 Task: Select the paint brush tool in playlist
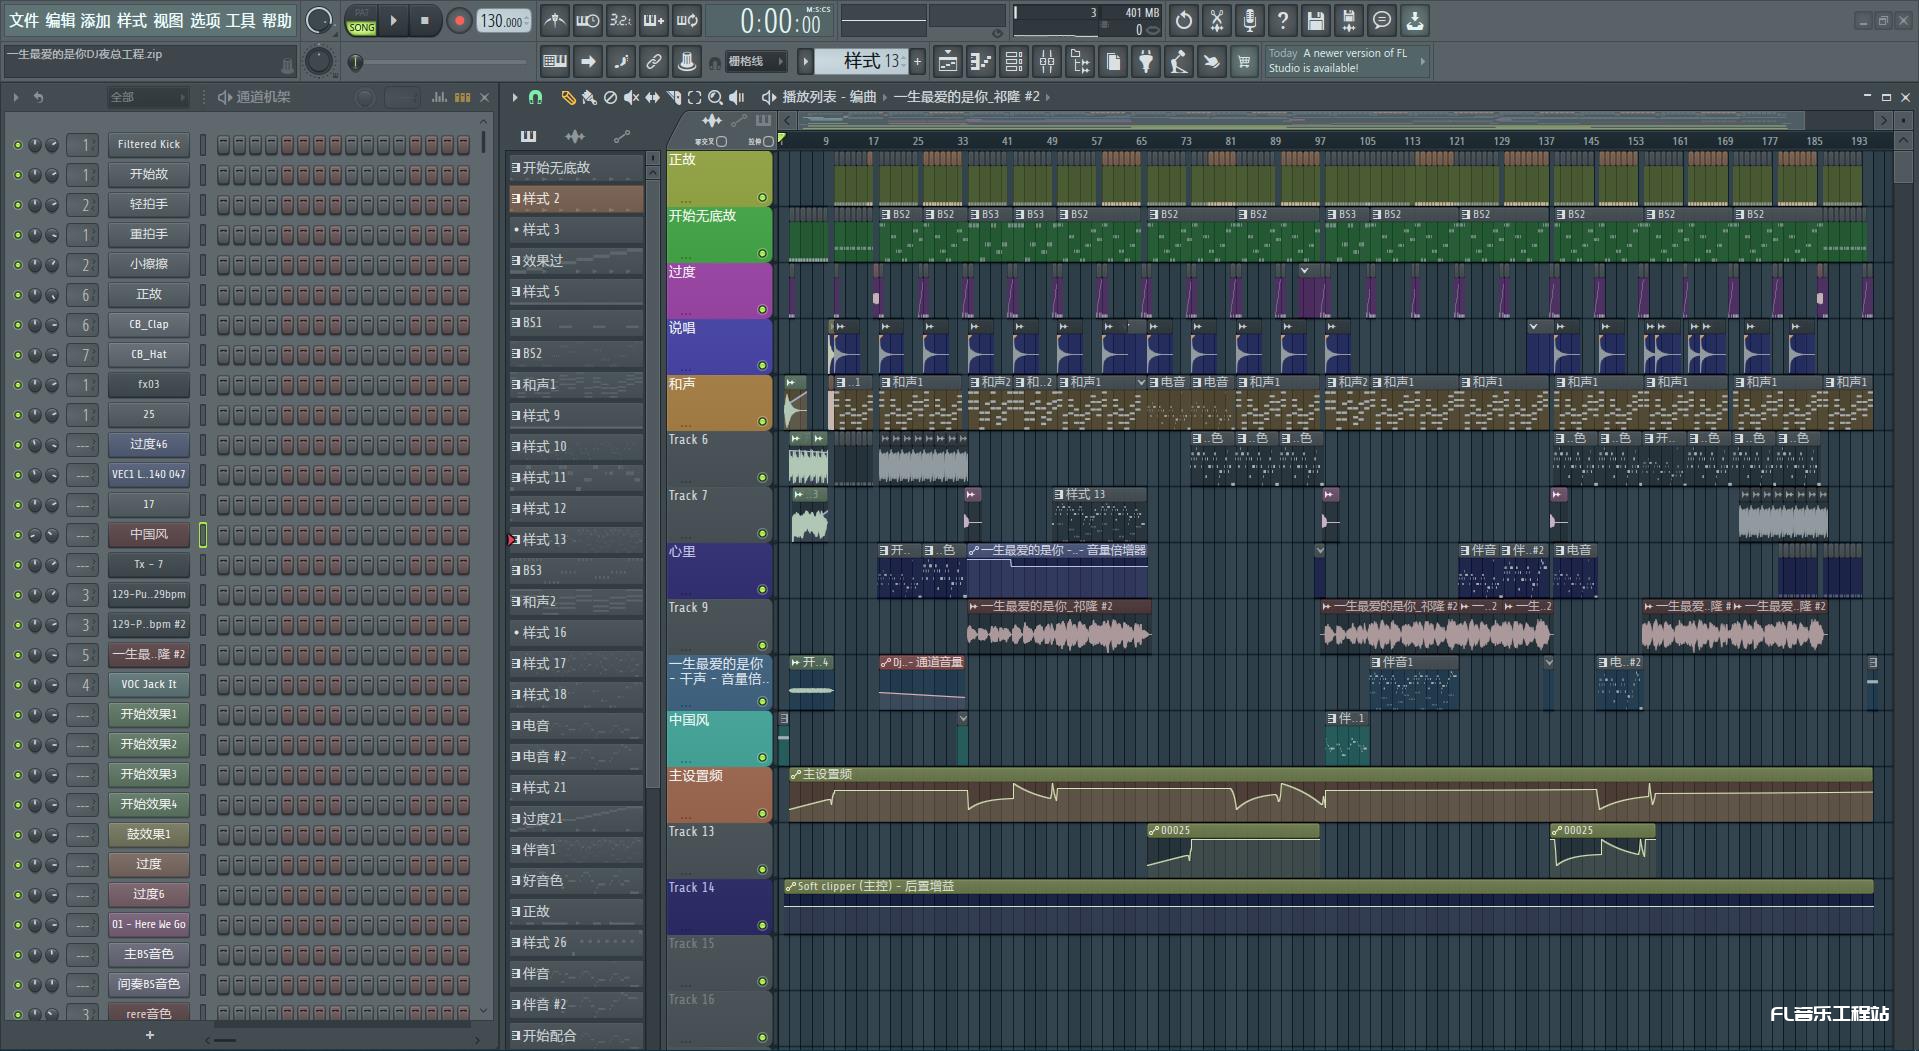[x=589, y=97]
